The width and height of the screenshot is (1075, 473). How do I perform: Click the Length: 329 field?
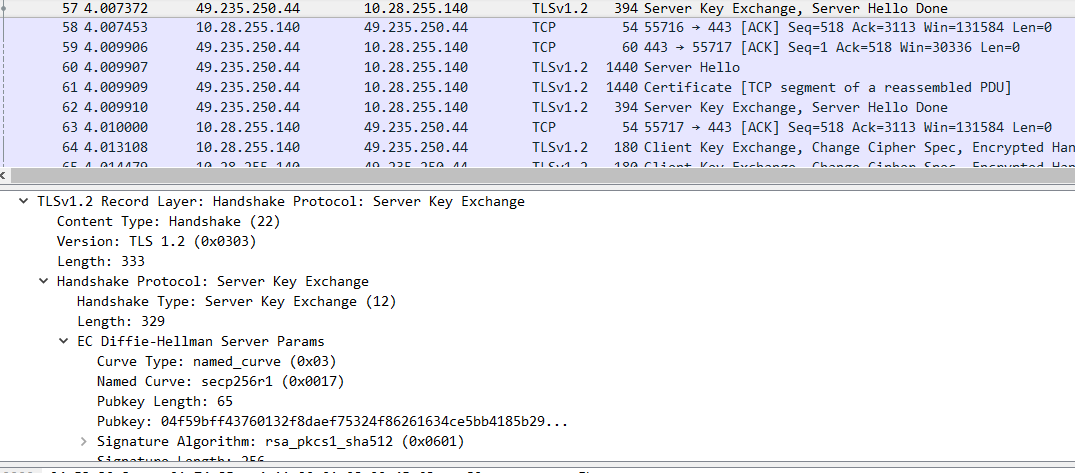coord(120,321)
